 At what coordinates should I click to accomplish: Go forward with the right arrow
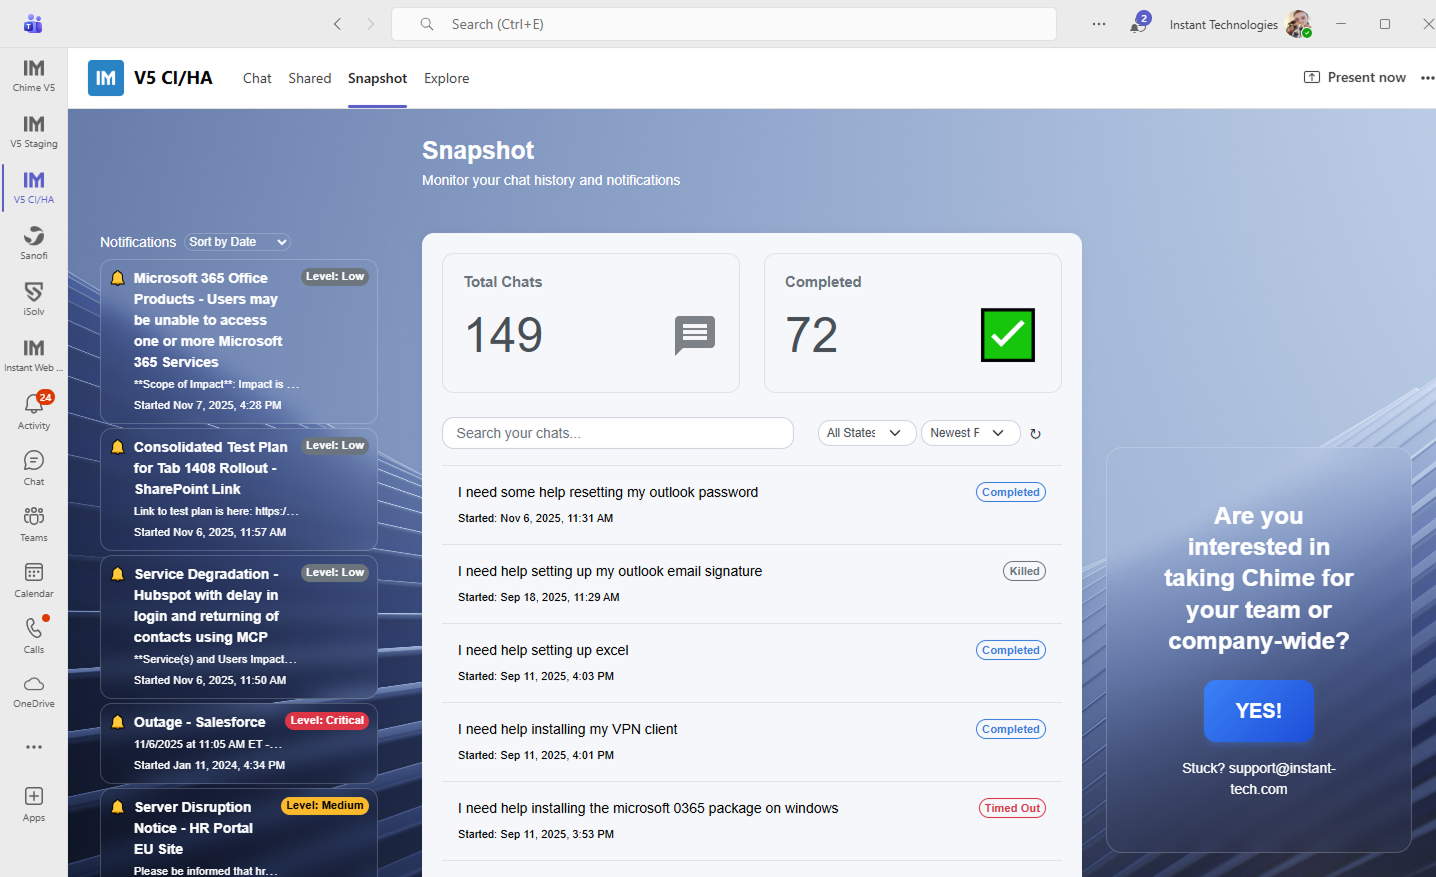pyautogui.click(x=371, y=24)
